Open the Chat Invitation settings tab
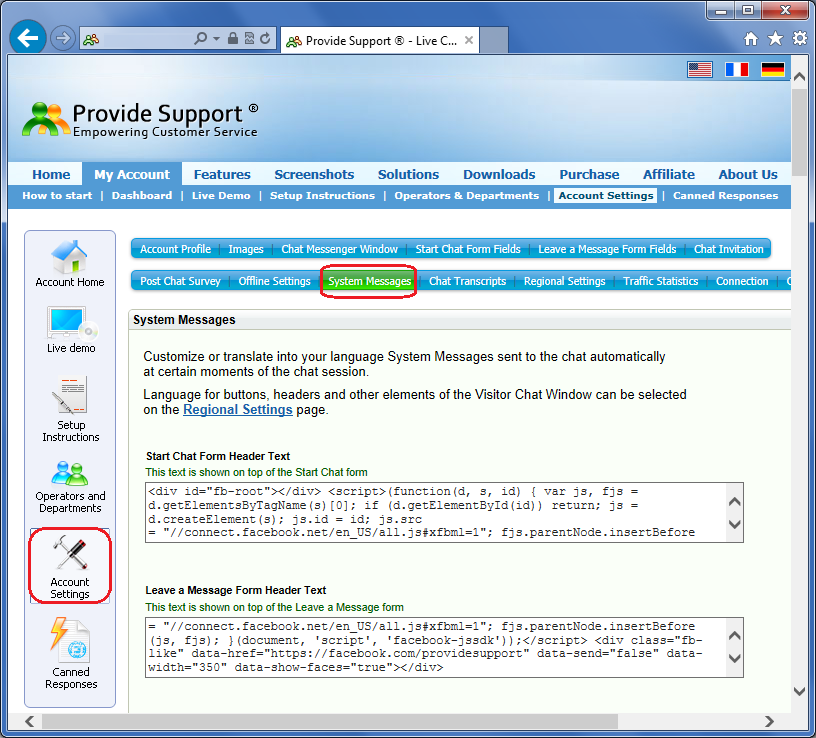This screenshot has height=738, width=816. coord(729,249)
